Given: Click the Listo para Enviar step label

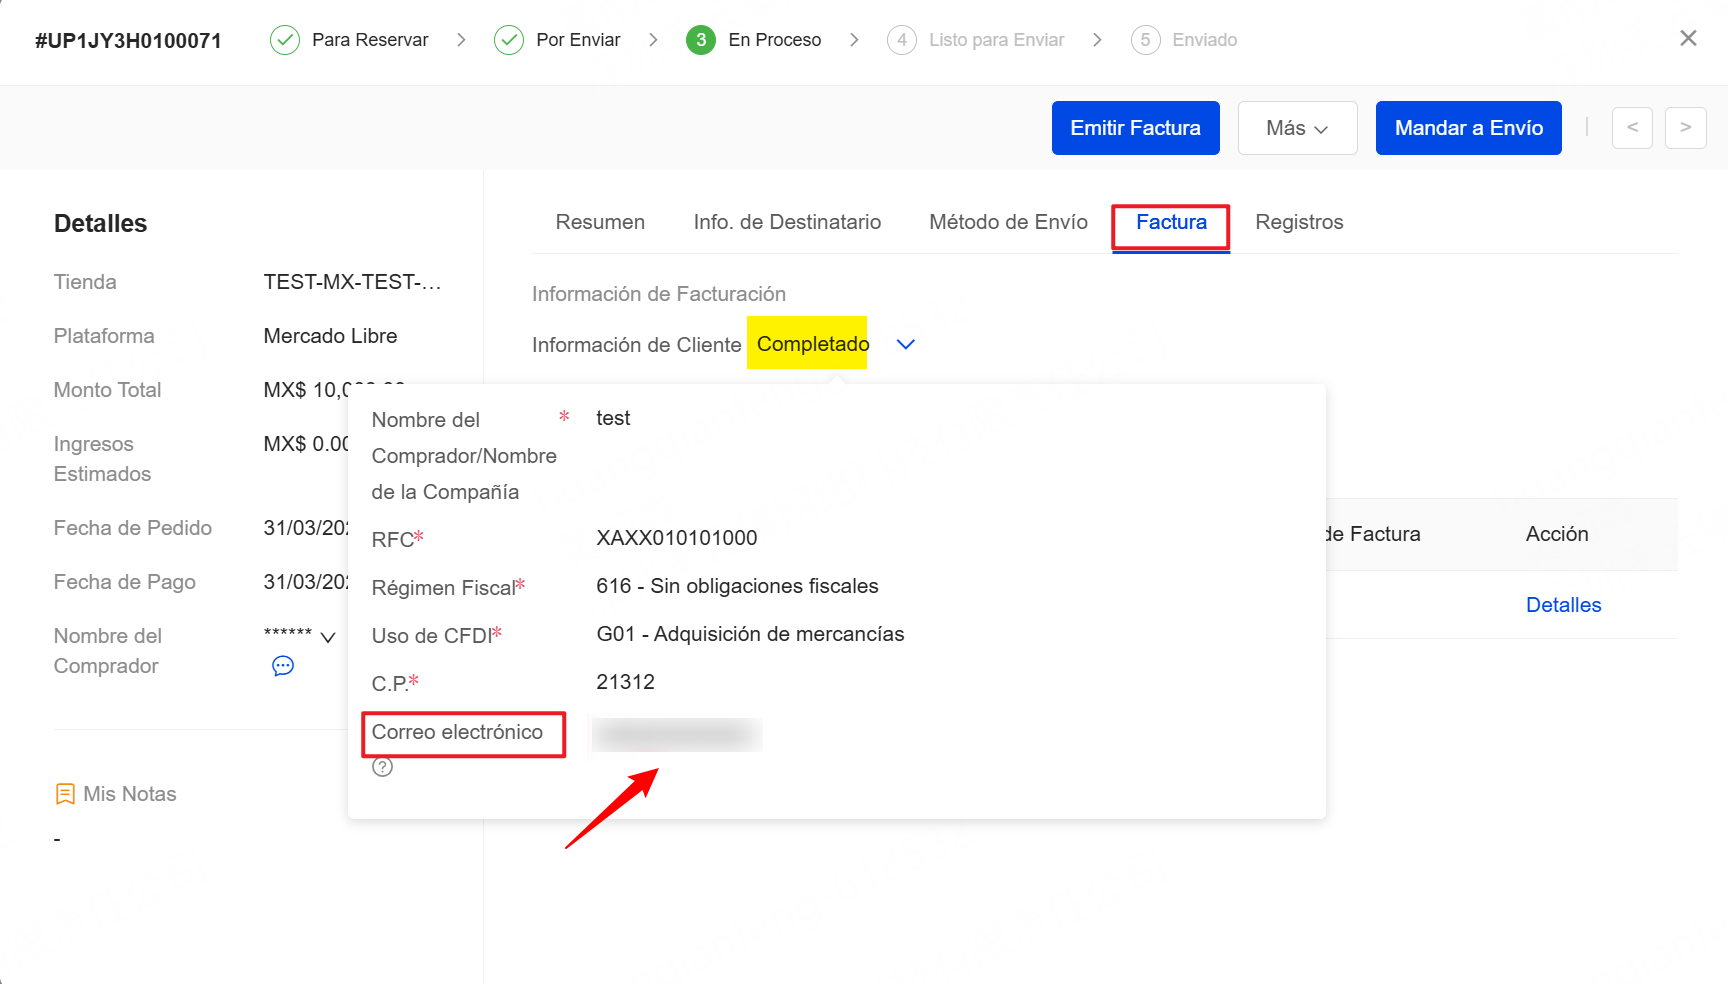Looking at the screenshot, I should 996,40.
